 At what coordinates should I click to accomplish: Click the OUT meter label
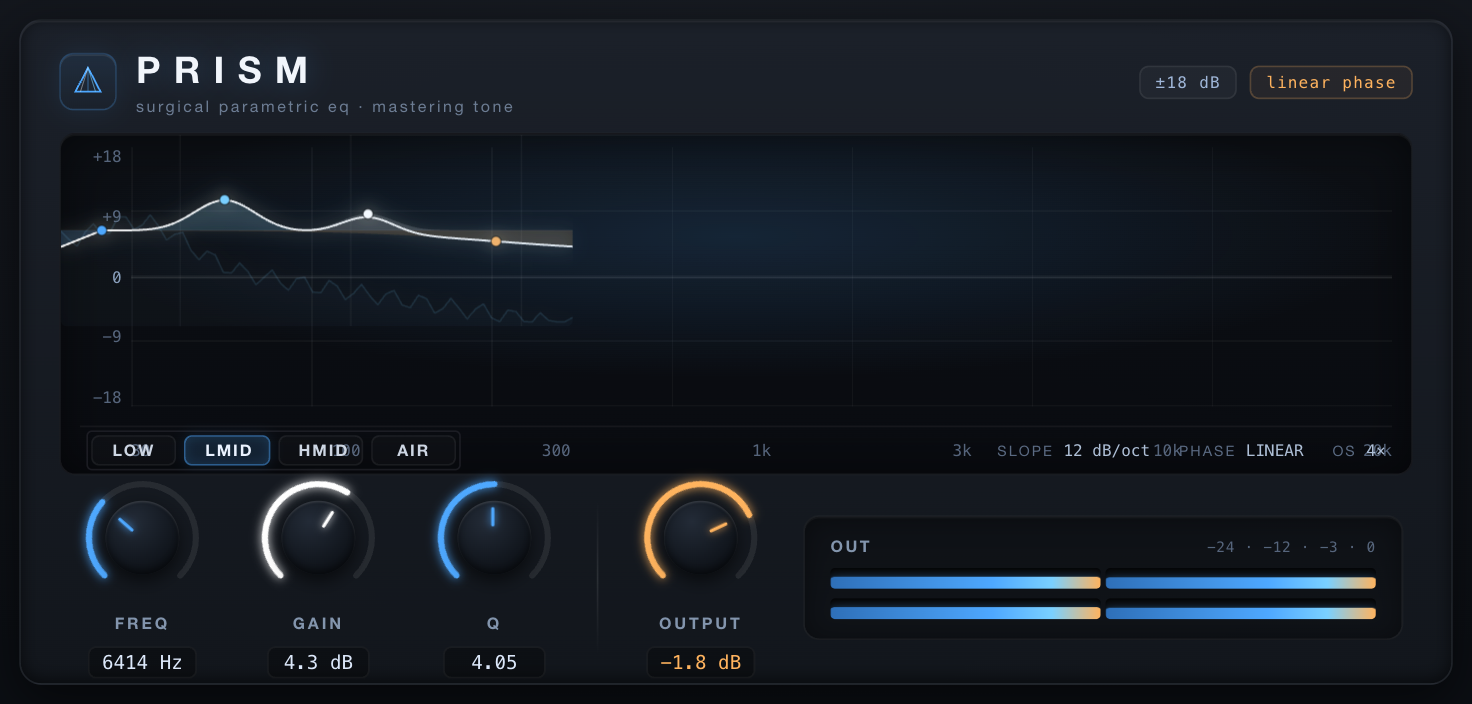tap(850, 547)
